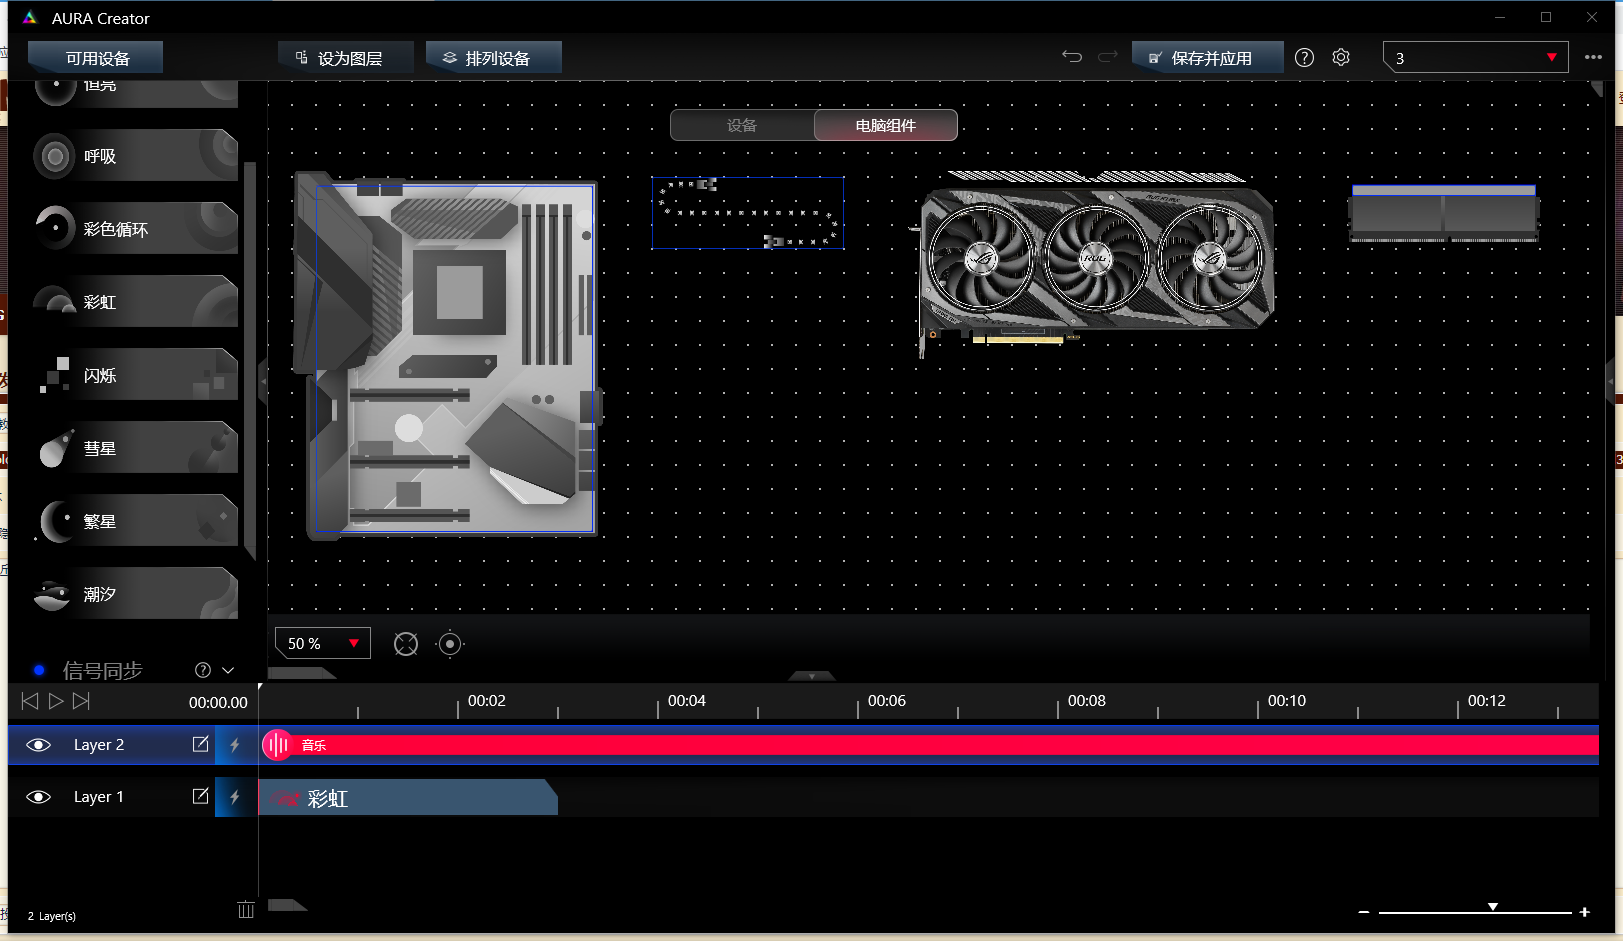Hide Layer 2 using its eye icon
This screenshot has width=1623, height=941.
38,745
